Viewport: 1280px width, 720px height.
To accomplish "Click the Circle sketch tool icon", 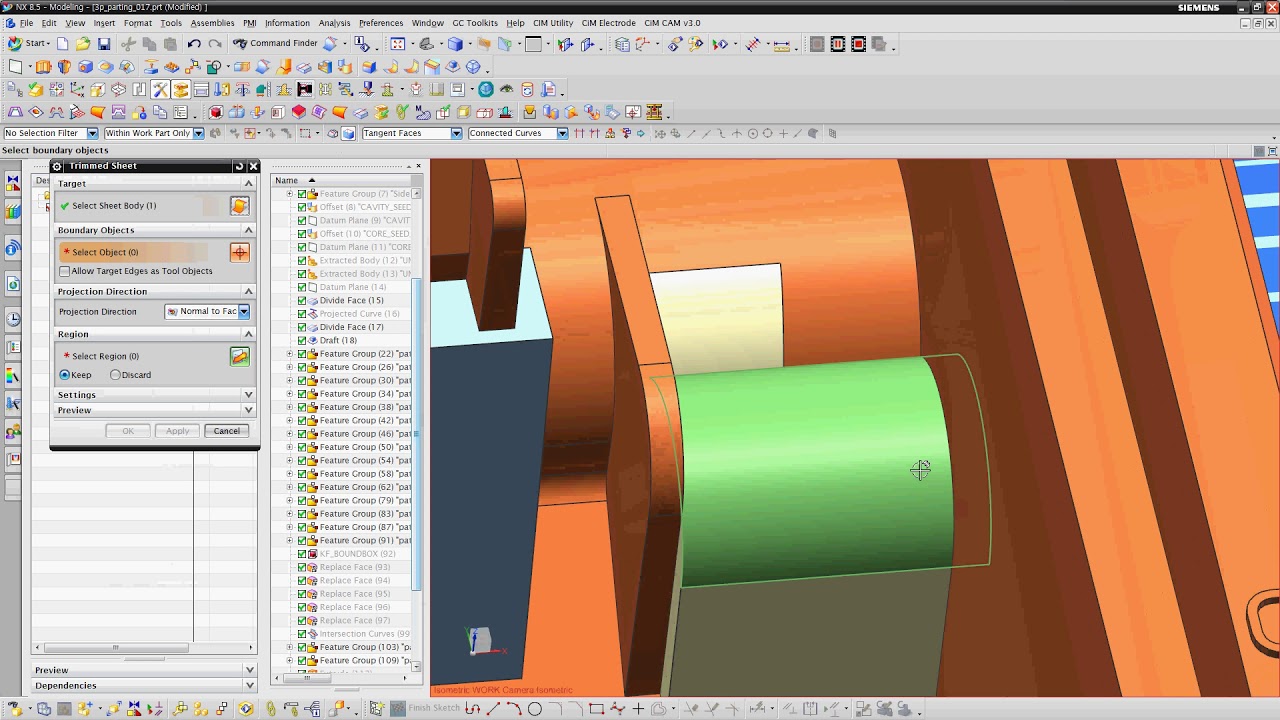I will click(535, 709).
